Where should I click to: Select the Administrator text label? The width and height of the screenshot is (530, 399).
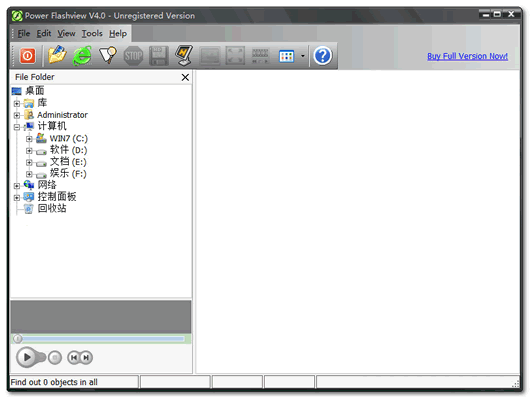[x=62, y=115]
